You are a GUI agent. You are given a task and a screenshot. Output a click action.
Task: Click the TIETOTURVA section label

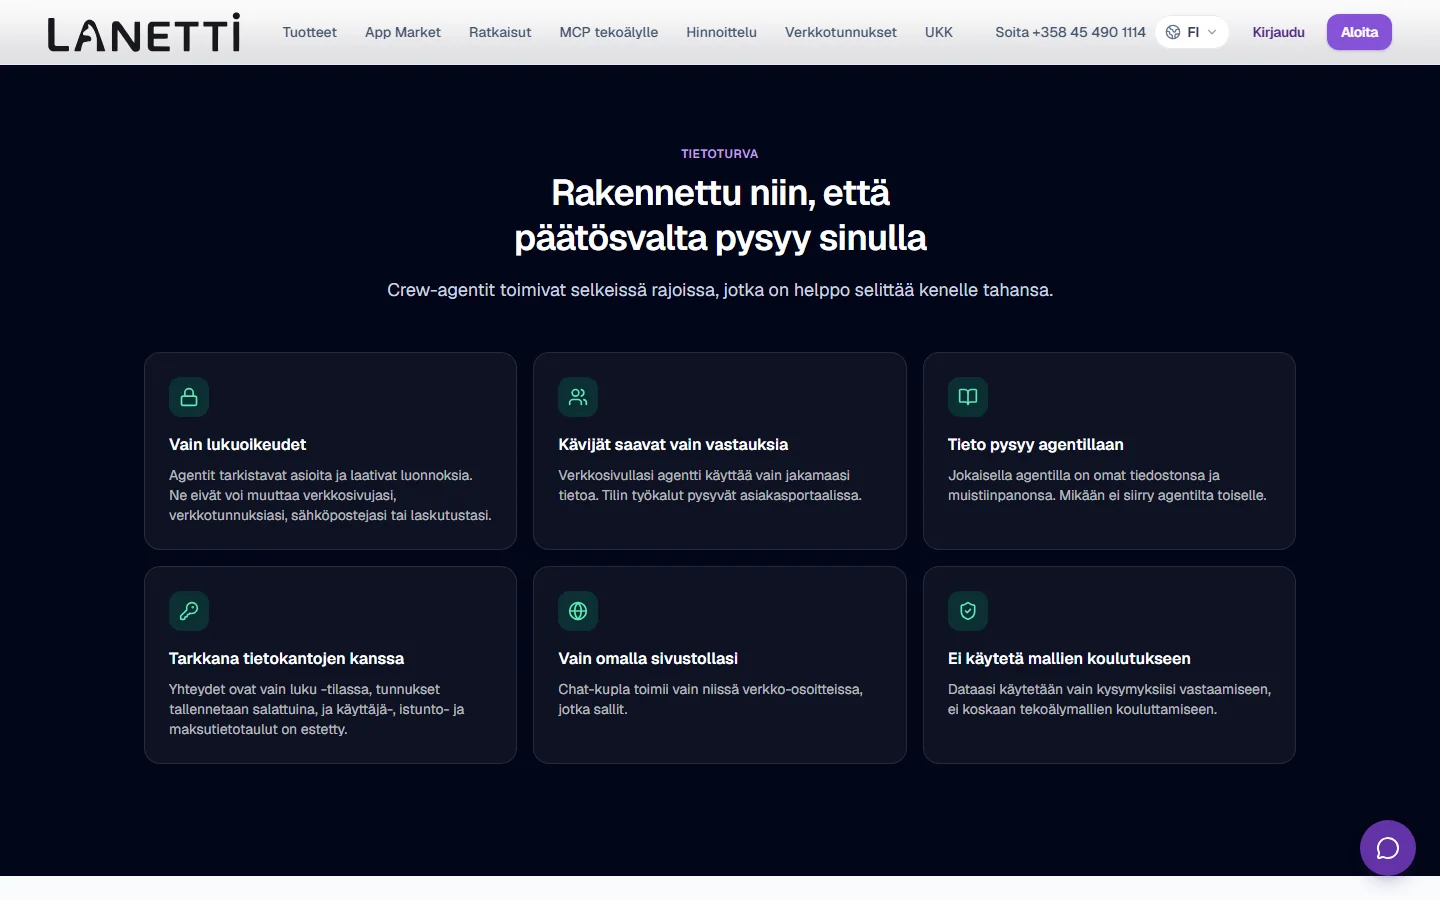pos(720,154)
